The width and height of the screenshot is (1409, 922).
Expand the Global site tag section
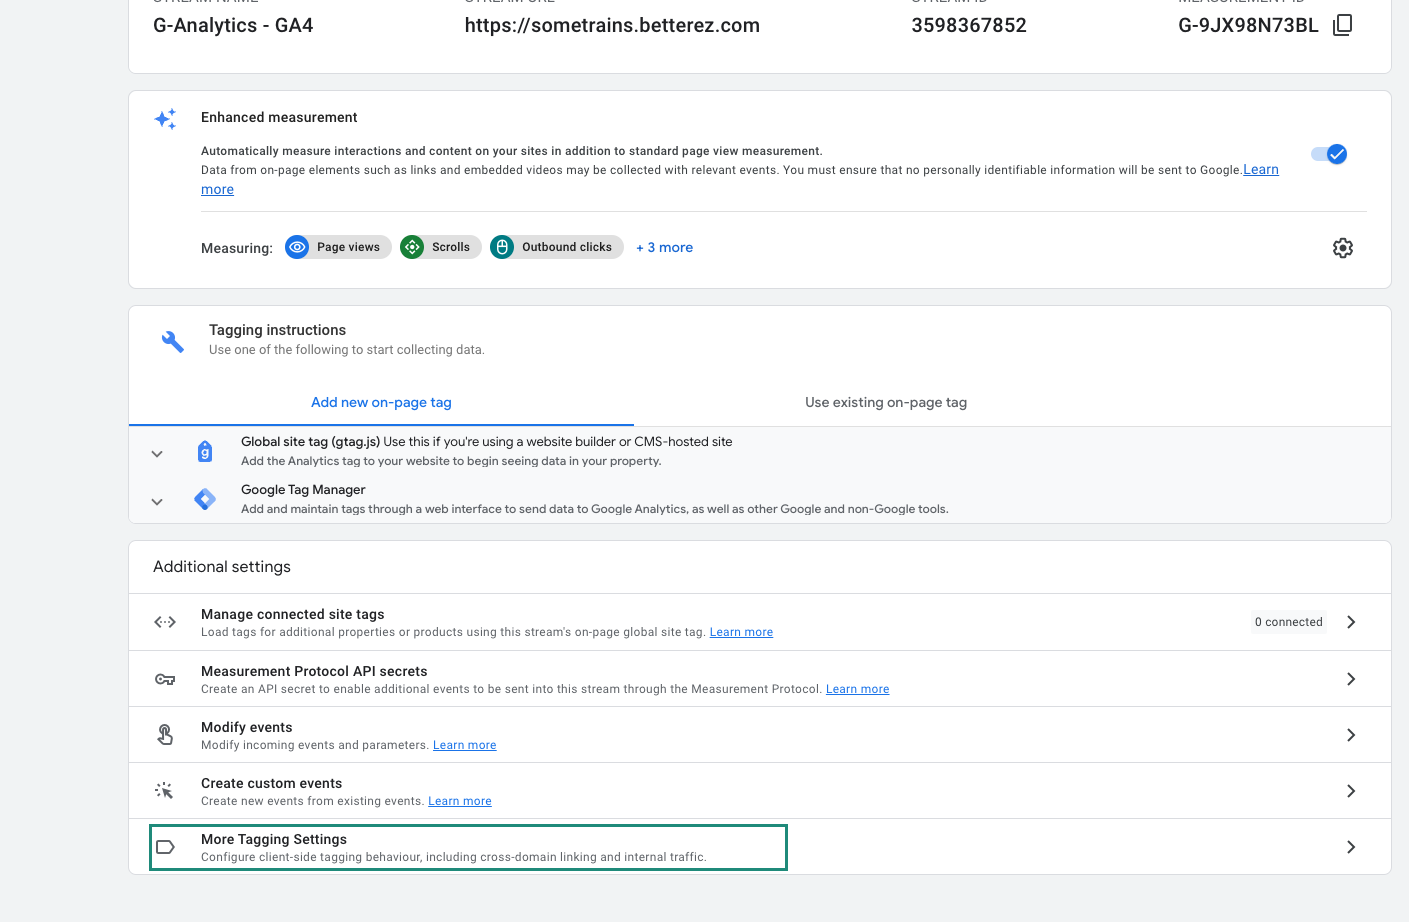pyautogui.click(x=157, y=454)
